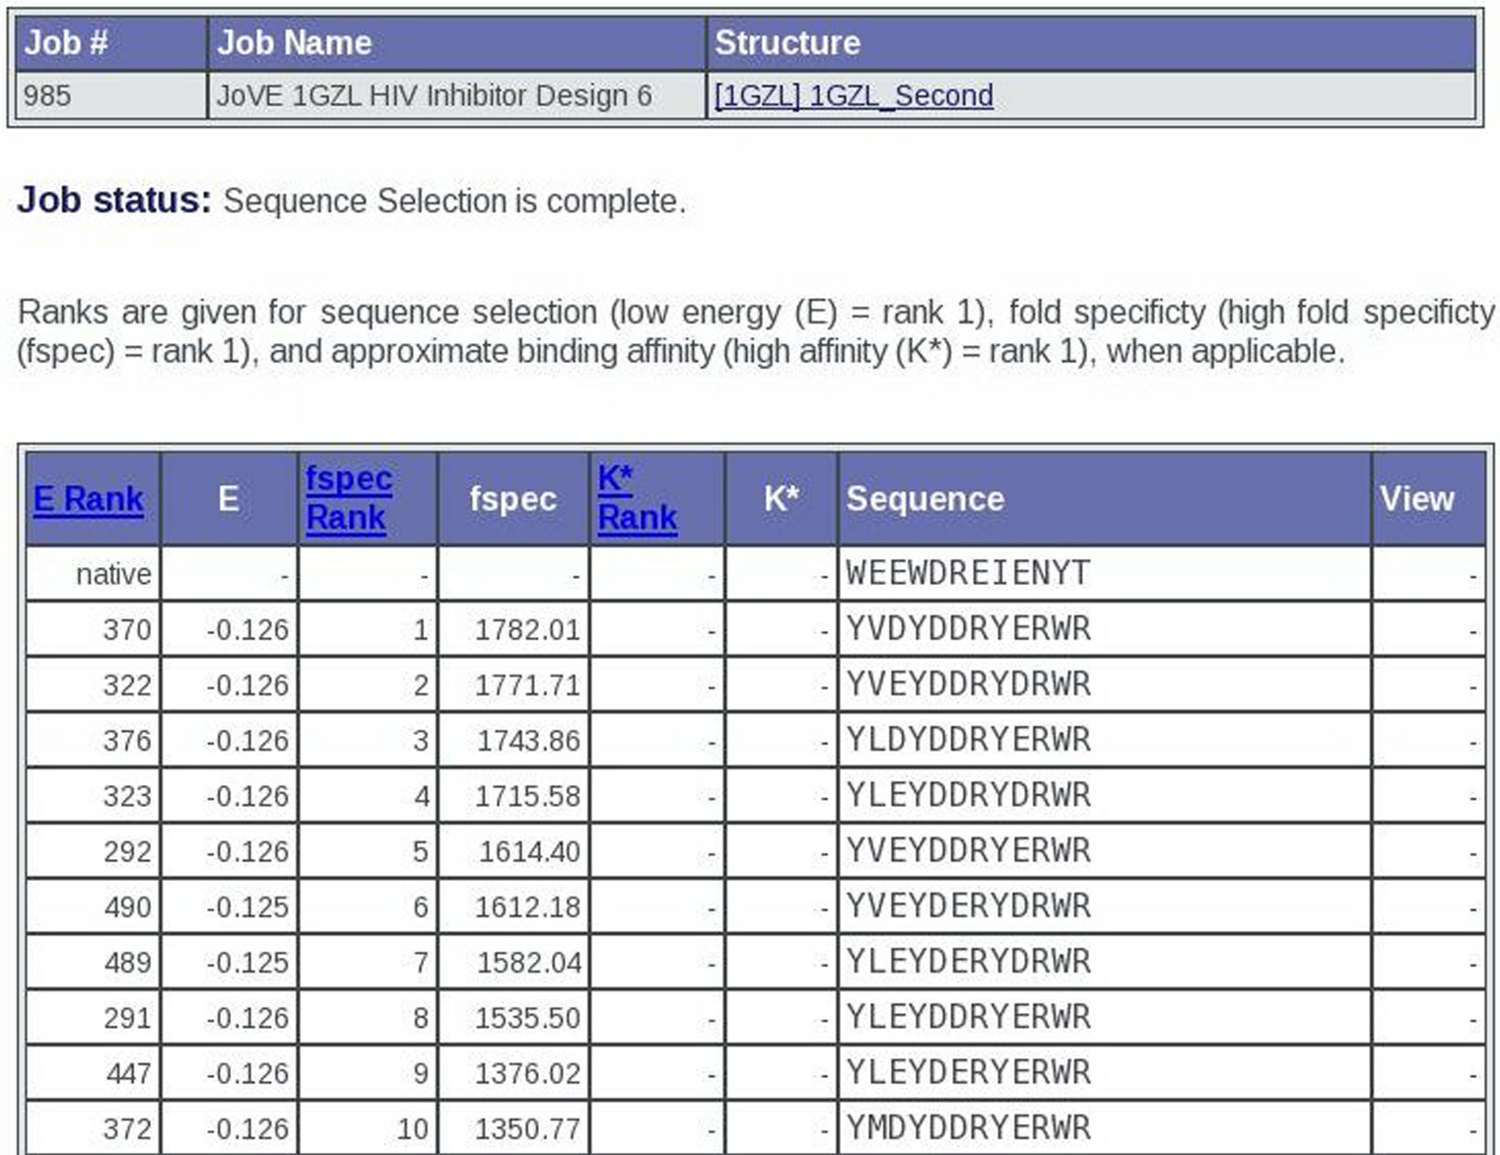Select job number 985 cell
Viewport: 1500px width, 1155px height.
coord(112,96)
